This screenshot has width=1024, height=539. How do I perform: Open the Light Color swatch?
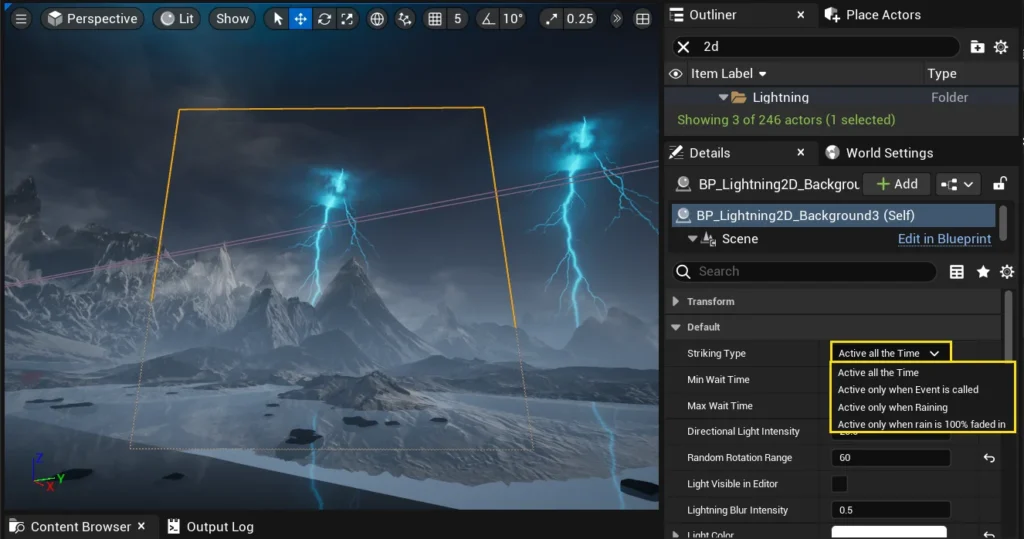[889, 533]
